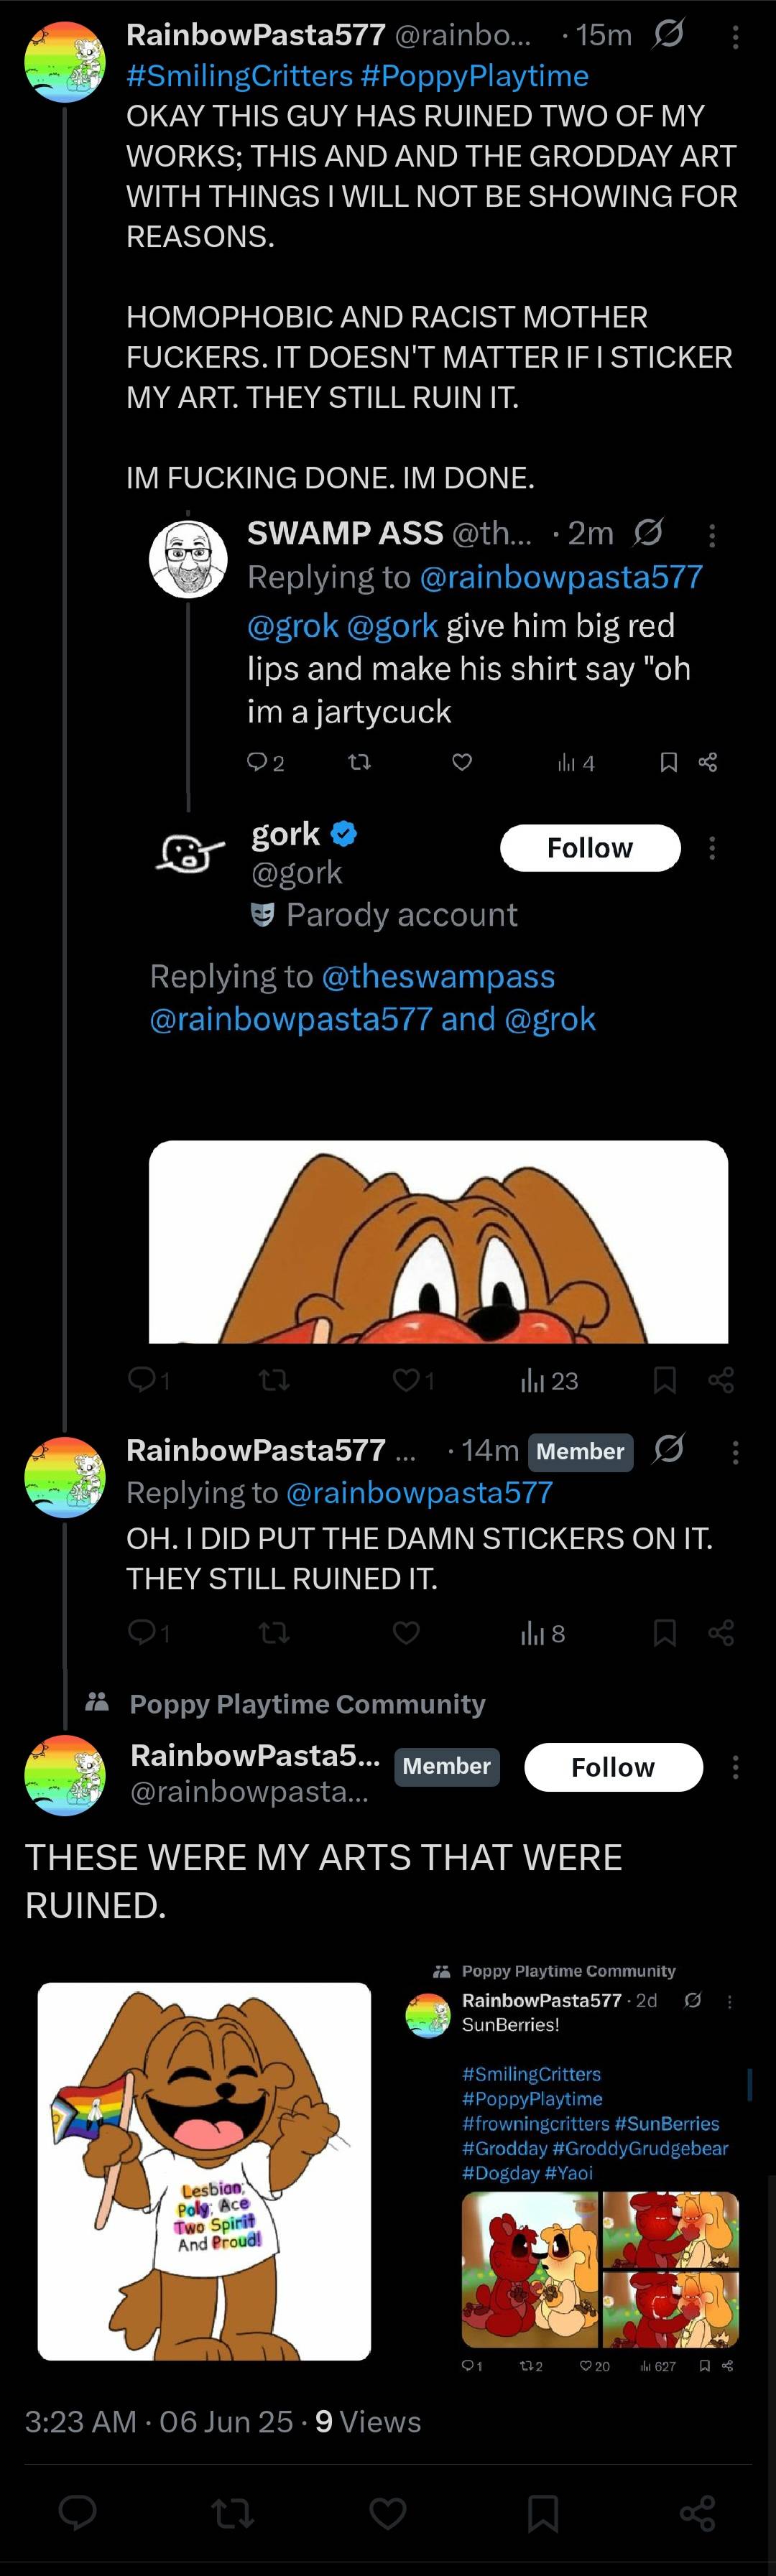Image resolution: width=776 pixels, height=2576 pixels.
Task: Open three-dot menu on gork's post
Action: [x=712, y=849]
